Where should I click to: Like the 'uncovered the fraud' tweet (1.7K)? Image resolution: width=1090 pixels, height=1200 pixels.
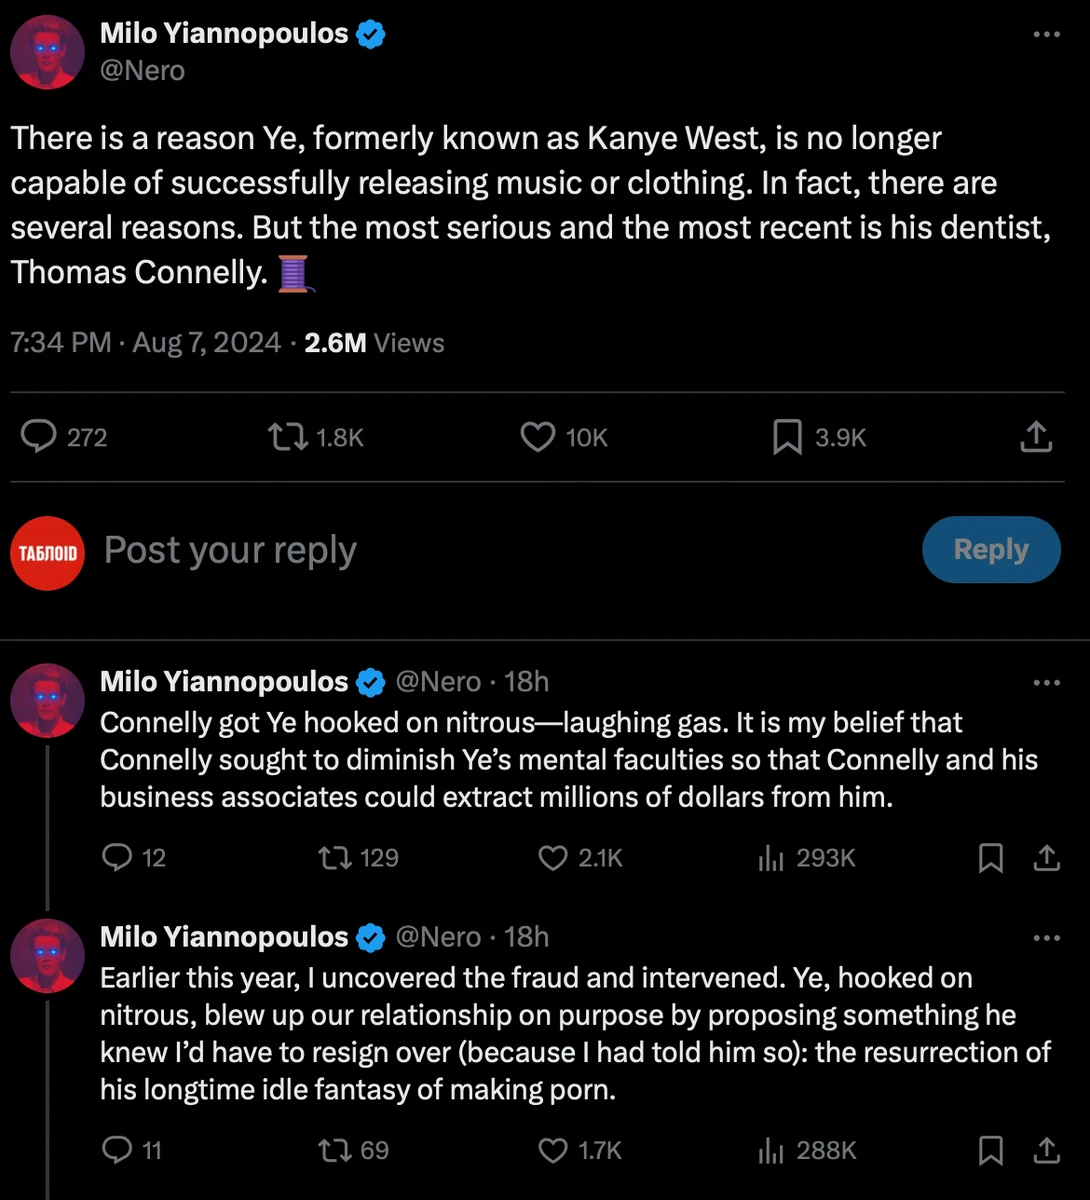[553, 1151]
